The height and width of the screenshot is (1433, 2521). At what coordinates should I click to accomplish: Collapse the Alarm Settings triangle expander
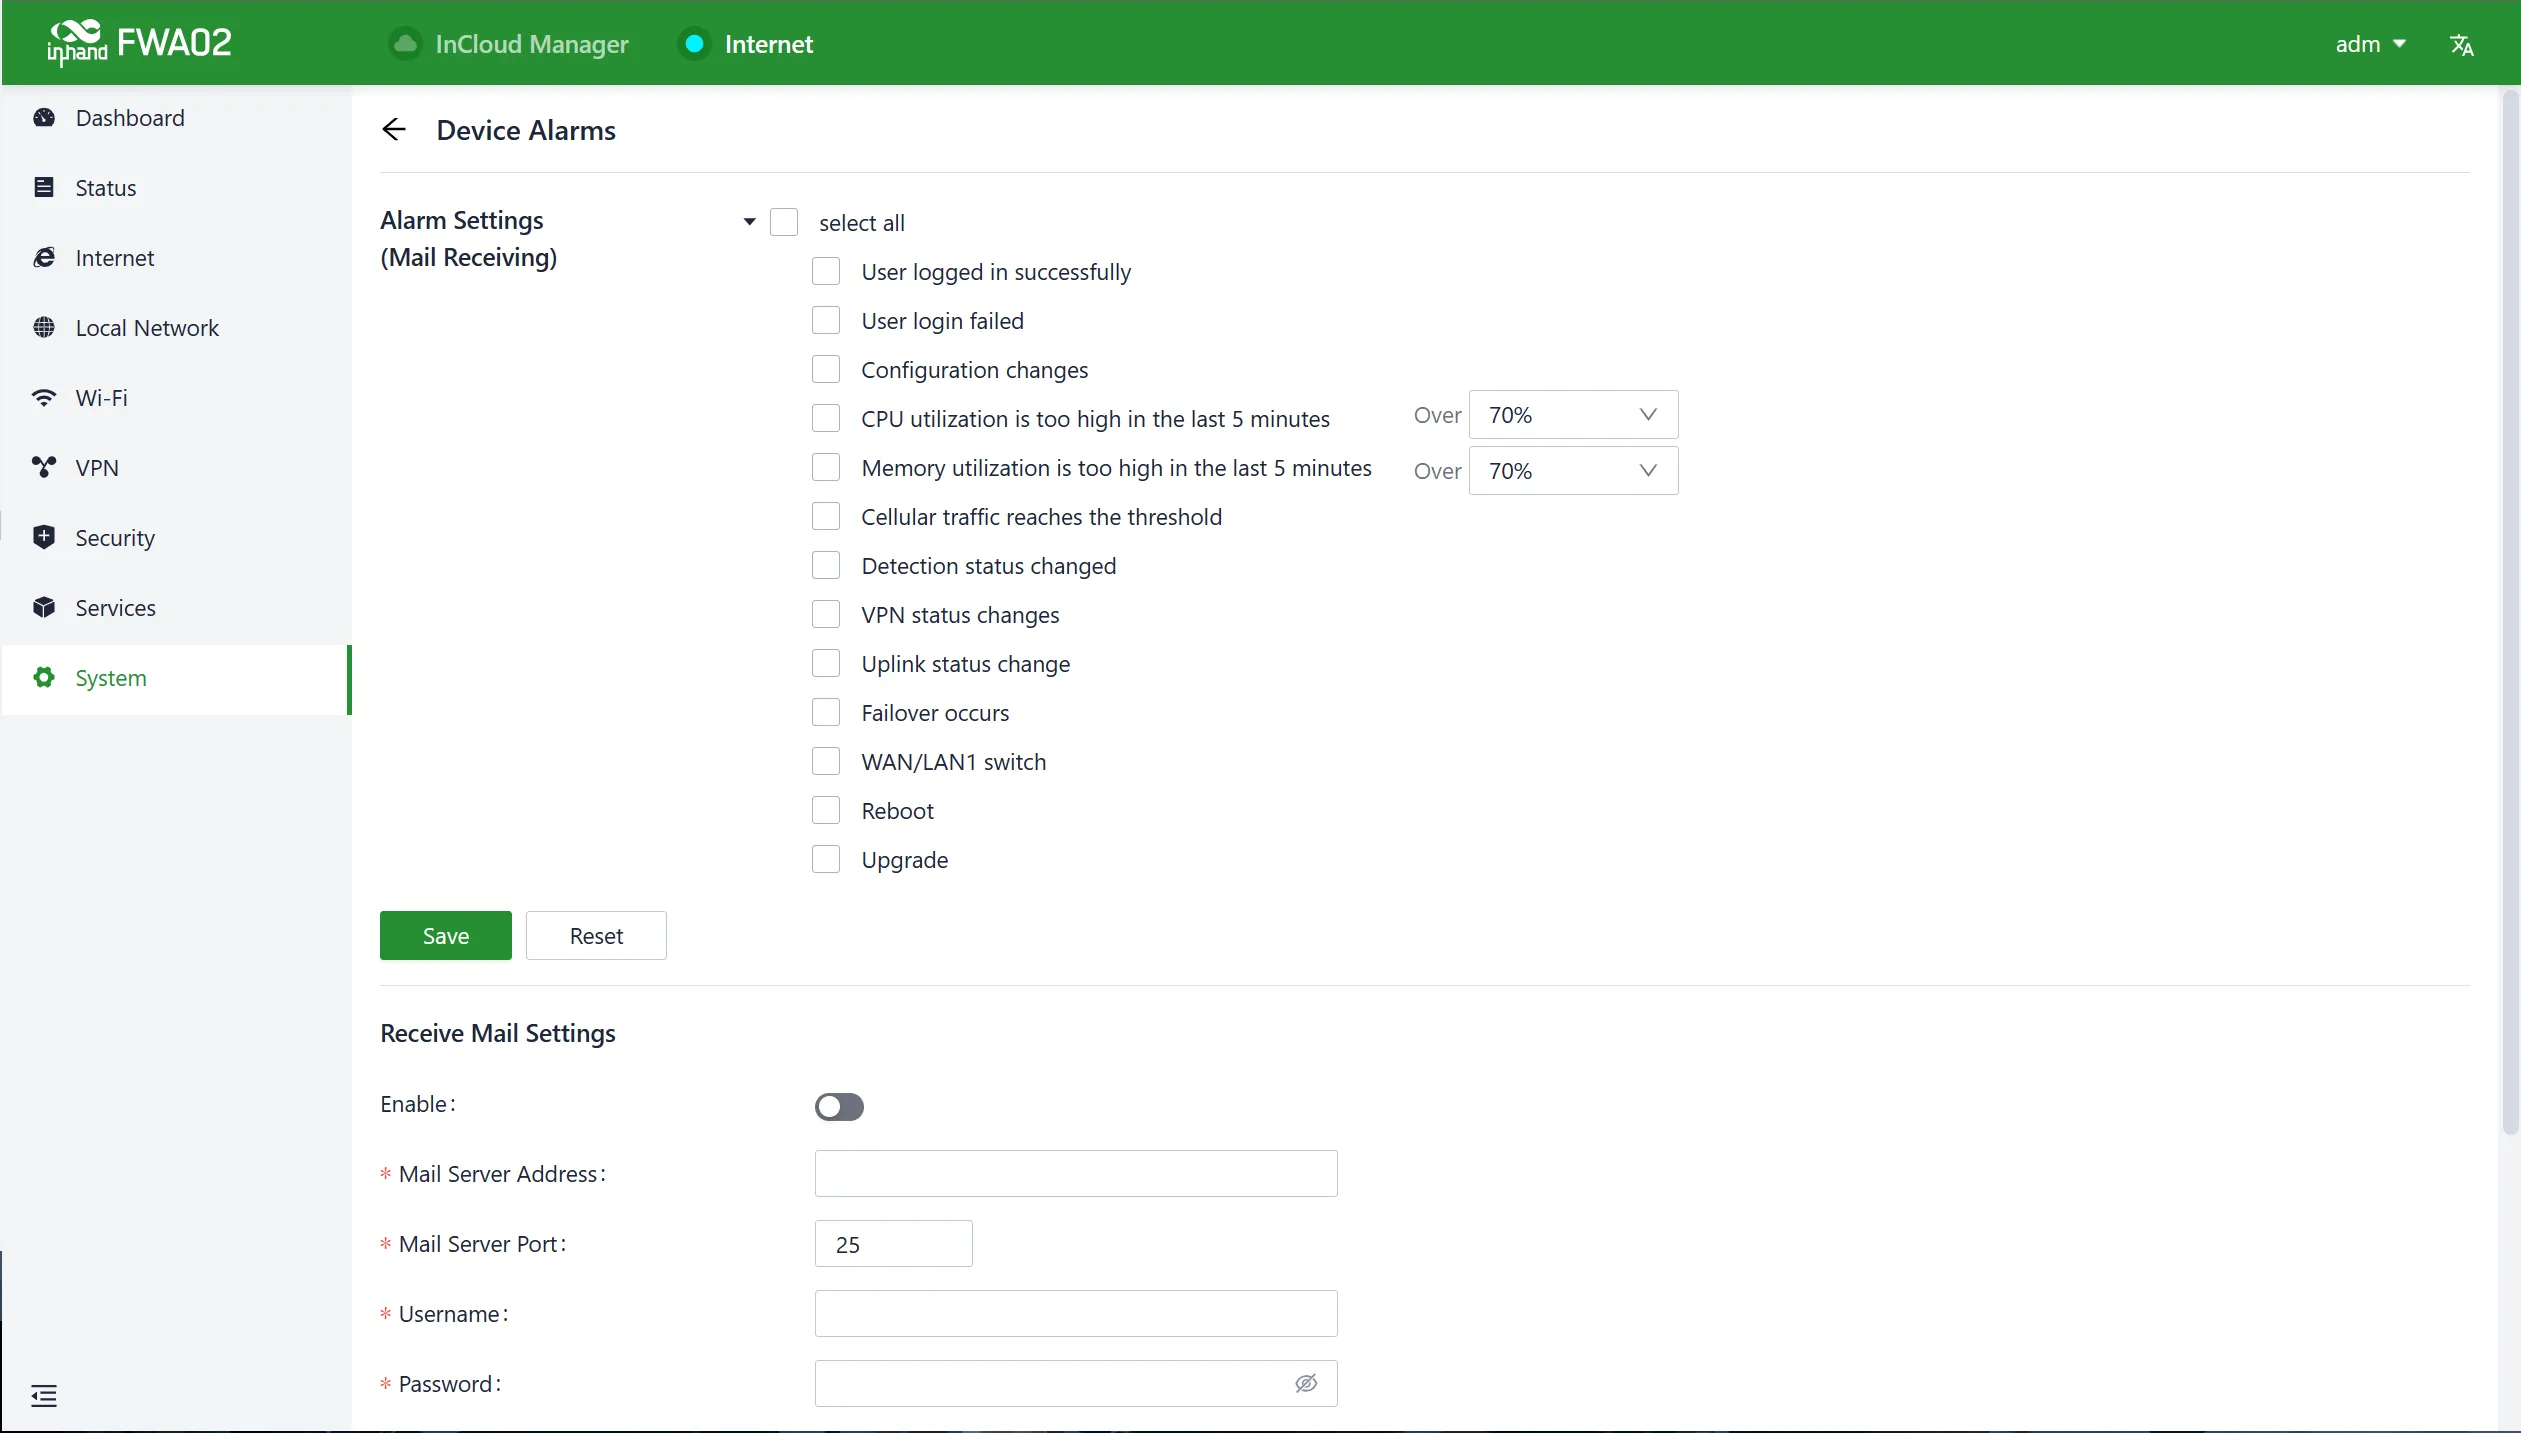(749, 222)
